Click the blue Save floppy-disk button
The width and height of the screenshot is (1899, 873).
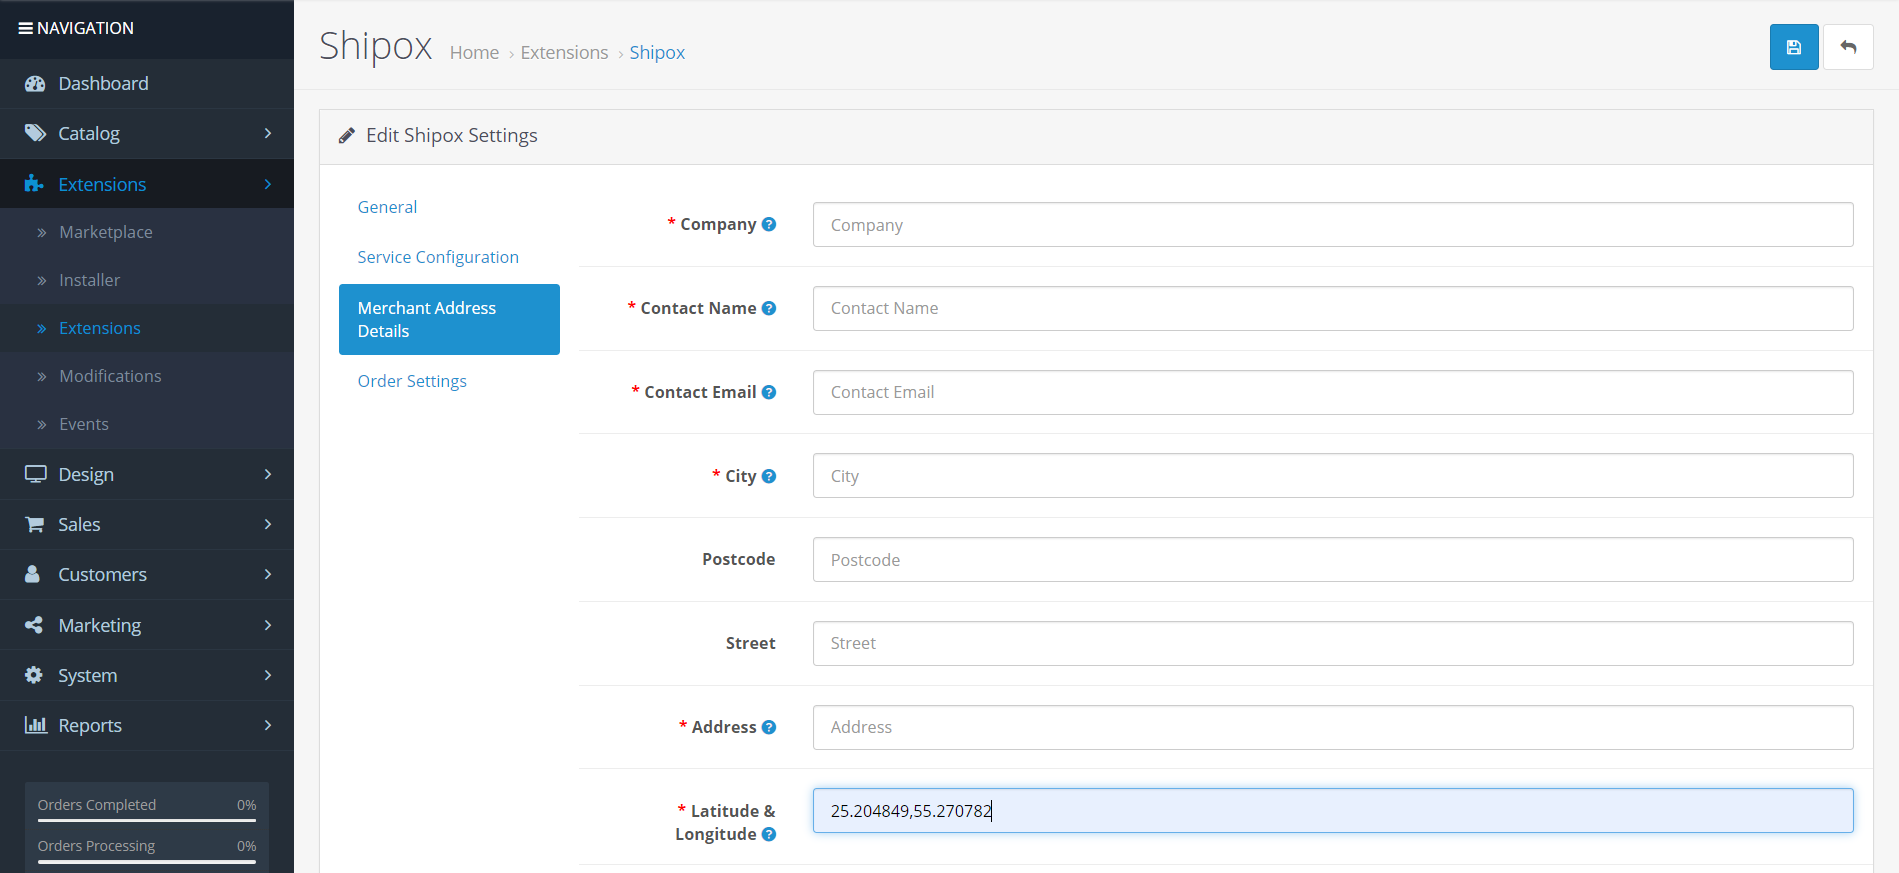[x=1794, y=47]
